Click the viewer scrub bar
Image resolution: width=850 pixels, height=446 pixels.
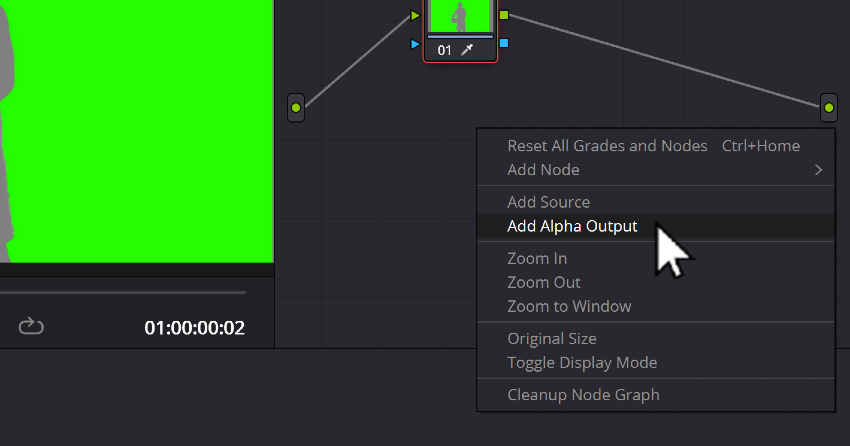click(x=123, y=293)
